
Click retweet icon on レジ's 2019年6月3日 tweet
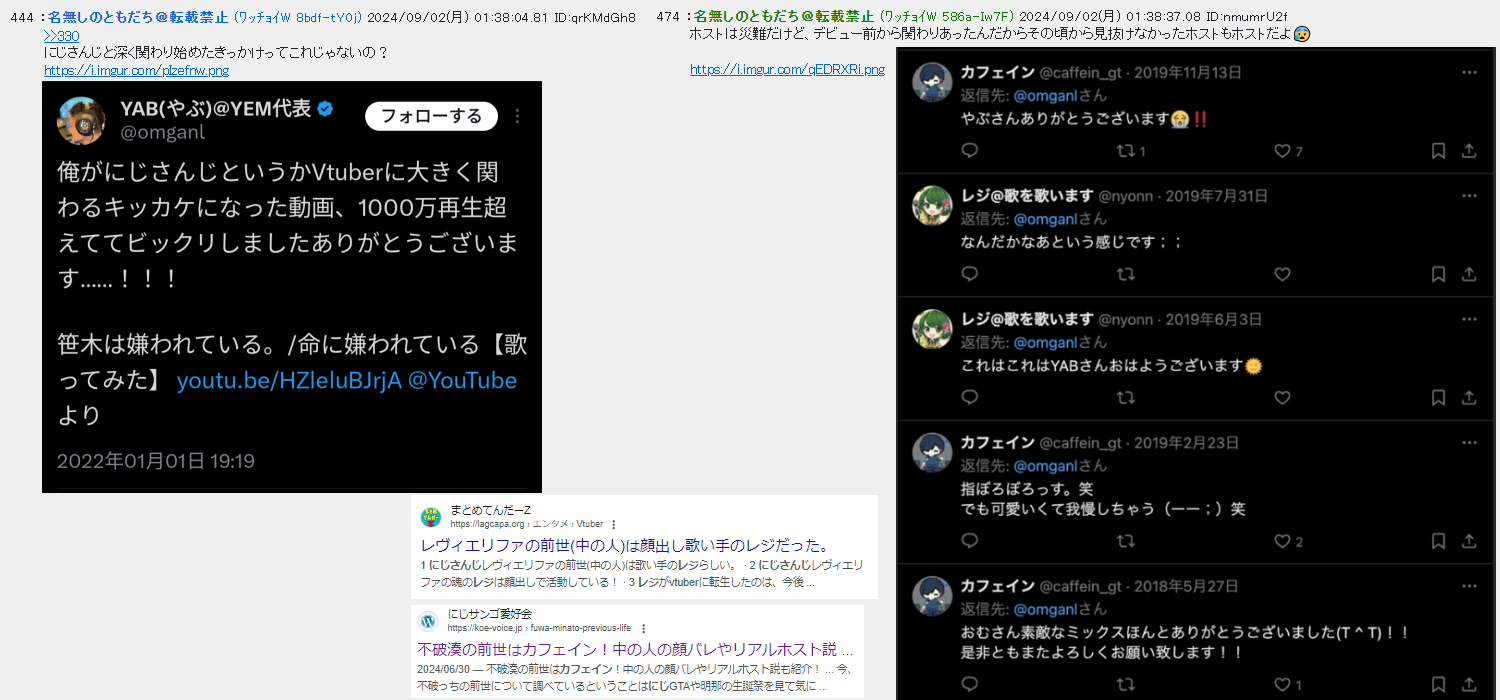[x=1125, y=398]
